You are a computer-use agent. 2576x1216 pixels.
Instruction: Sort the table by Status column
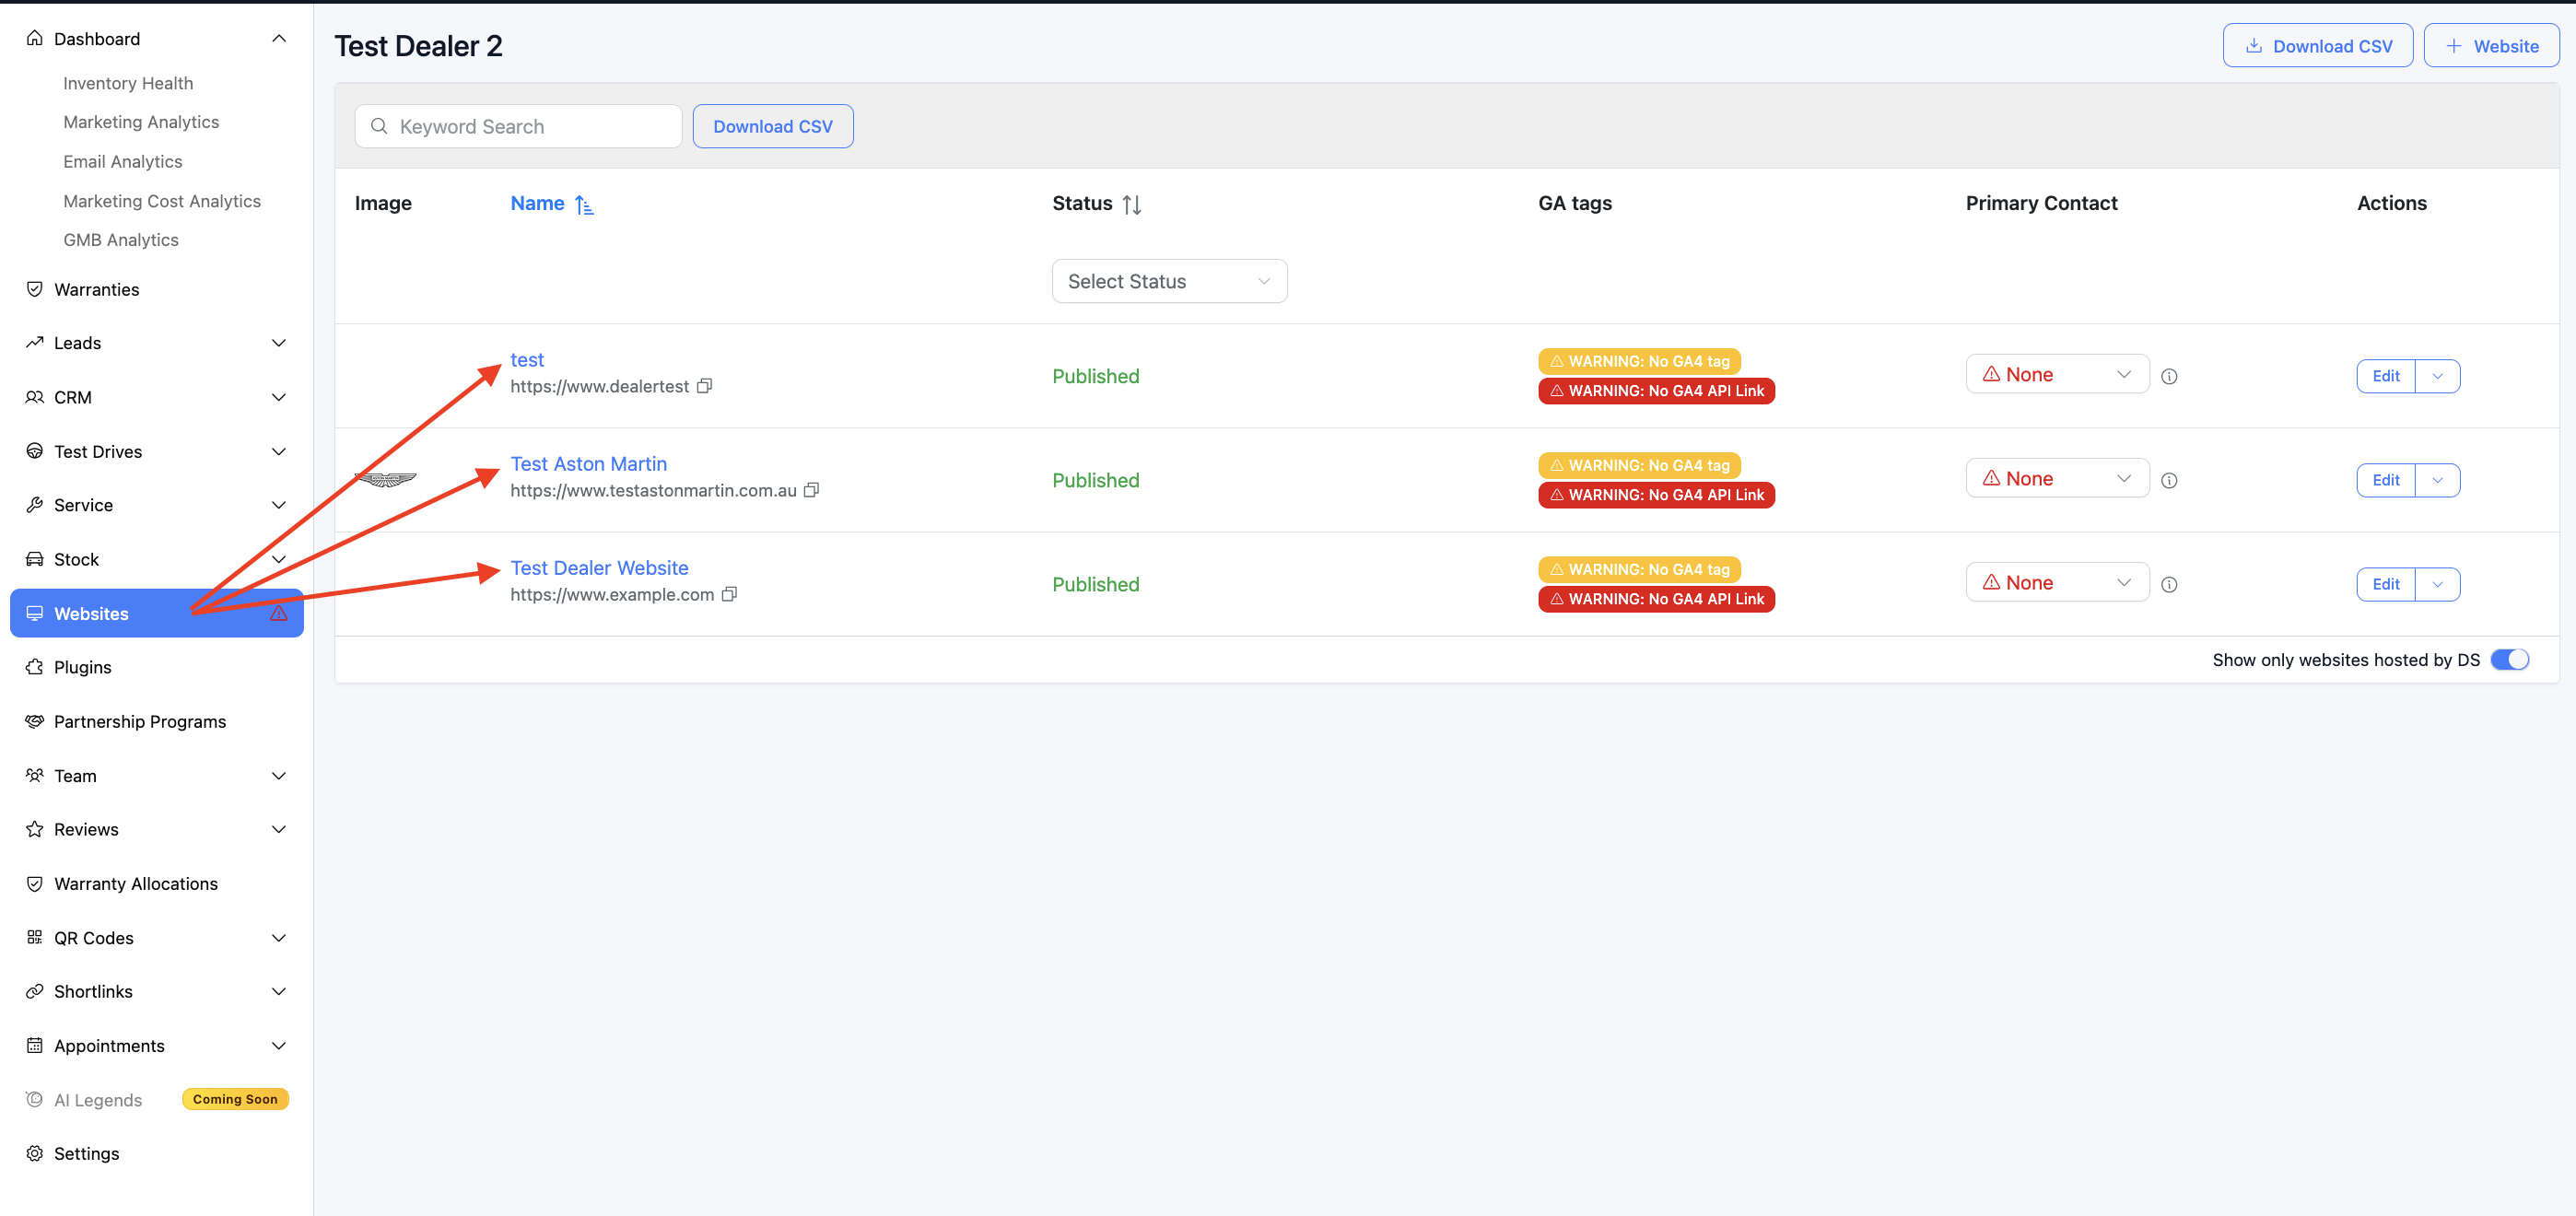[x=1131, y=204]
